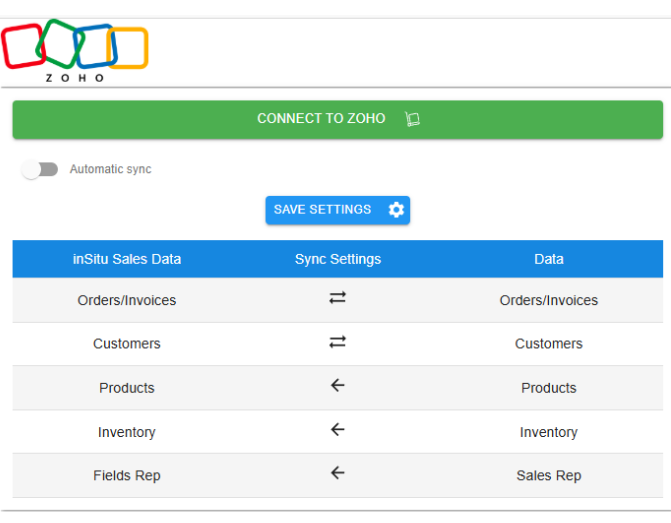Change the Orders/Invoices sync direction arrows
Image resolution: width=671 pixels, height=523 pixels.
coord(338,297)
